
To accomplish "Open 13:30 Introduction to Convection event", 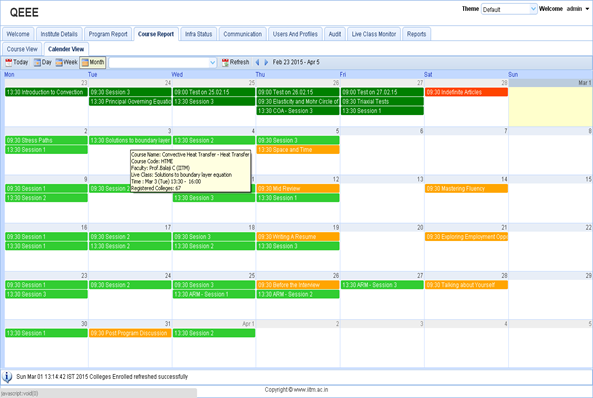I will [x=47, y=92].
